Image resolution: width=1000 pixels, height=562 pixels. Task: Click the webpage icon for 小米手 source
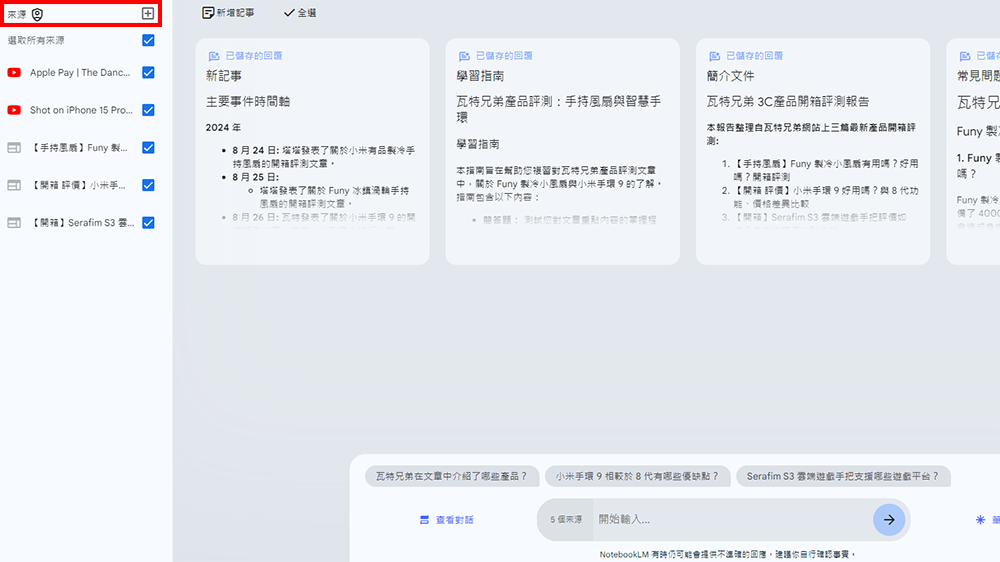pos(14,185)
